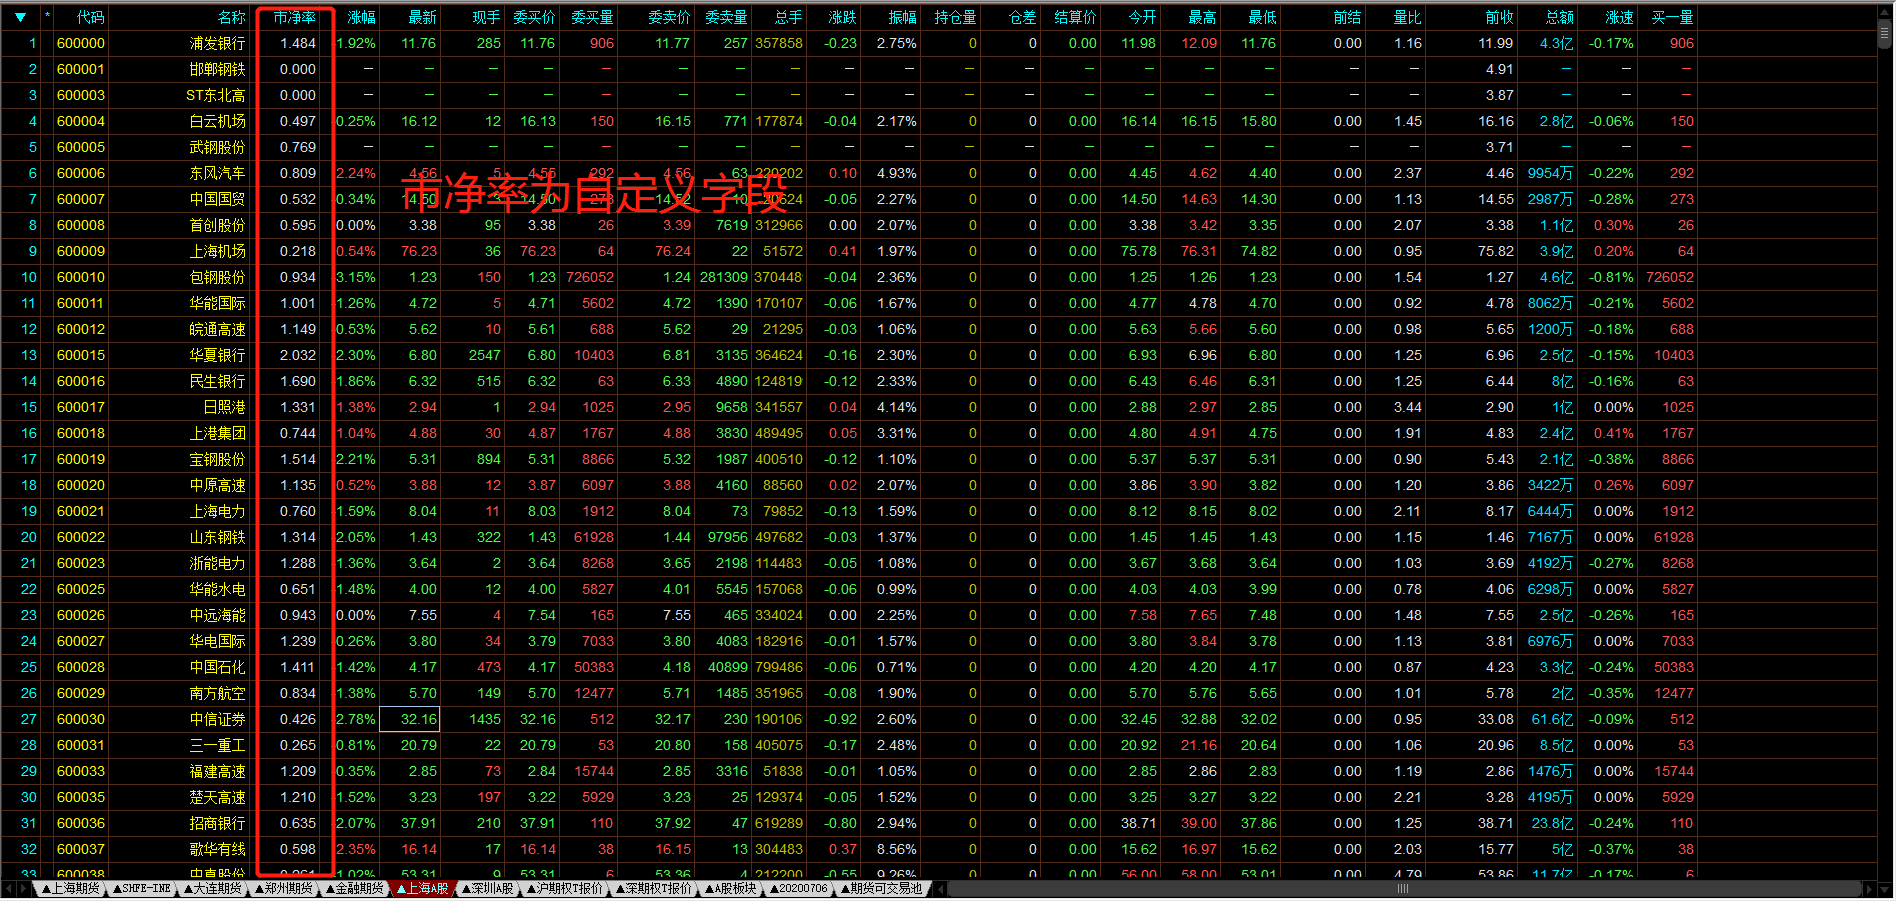
Task: Switch to the 上海期货 tab
Action: [70, 888]
